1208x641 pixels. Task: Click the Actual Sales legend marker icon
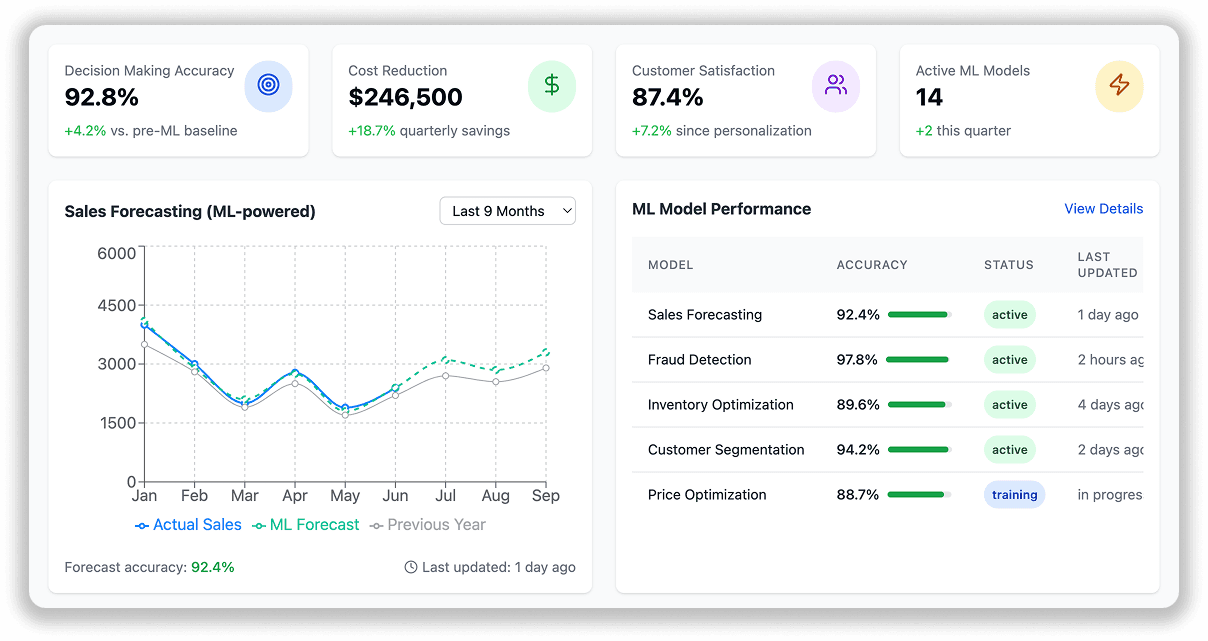(142, 525)
